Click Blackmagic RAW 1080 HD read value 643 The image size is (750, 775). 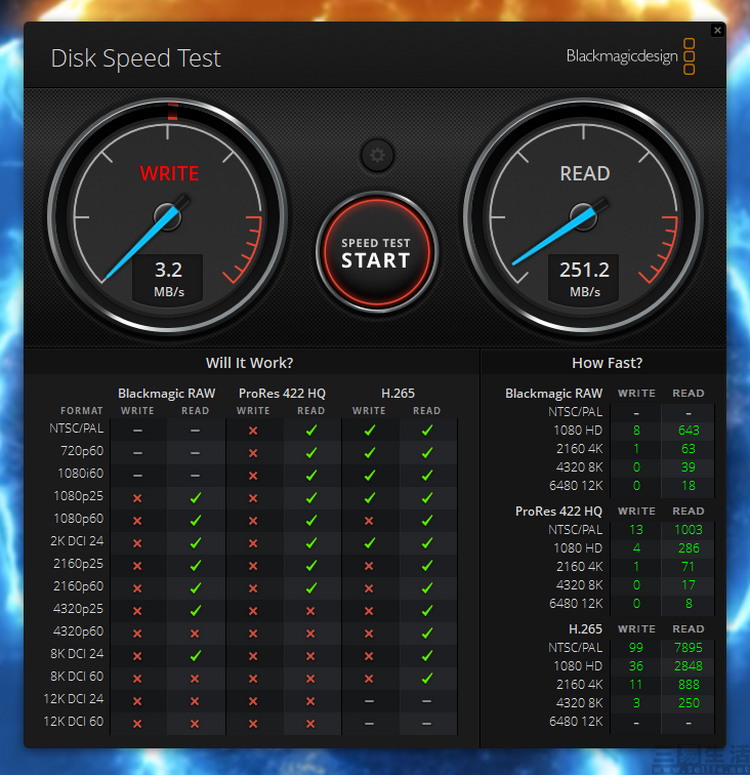click(x=688, y=431)
